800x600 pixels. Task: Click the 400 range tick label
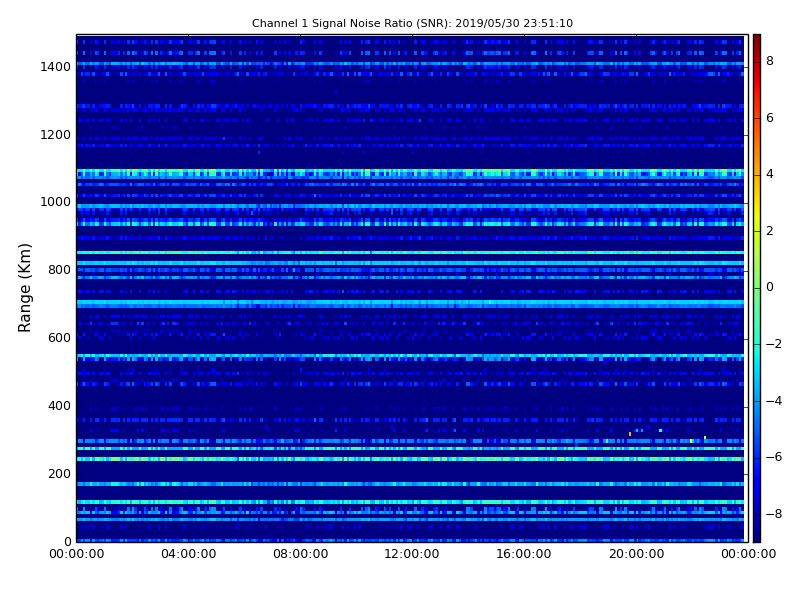click(x=59, y=406)
